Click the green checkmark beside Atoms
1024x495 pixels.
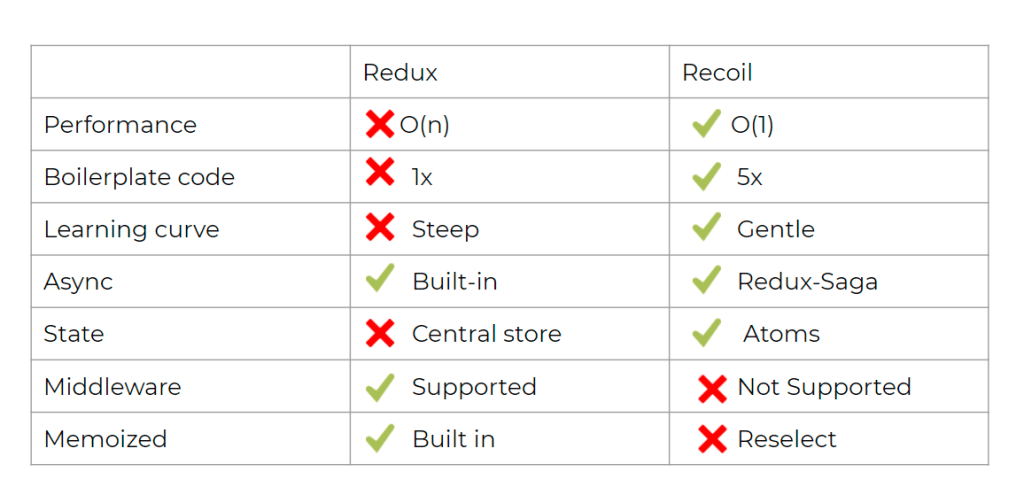(x=706, y=333)
